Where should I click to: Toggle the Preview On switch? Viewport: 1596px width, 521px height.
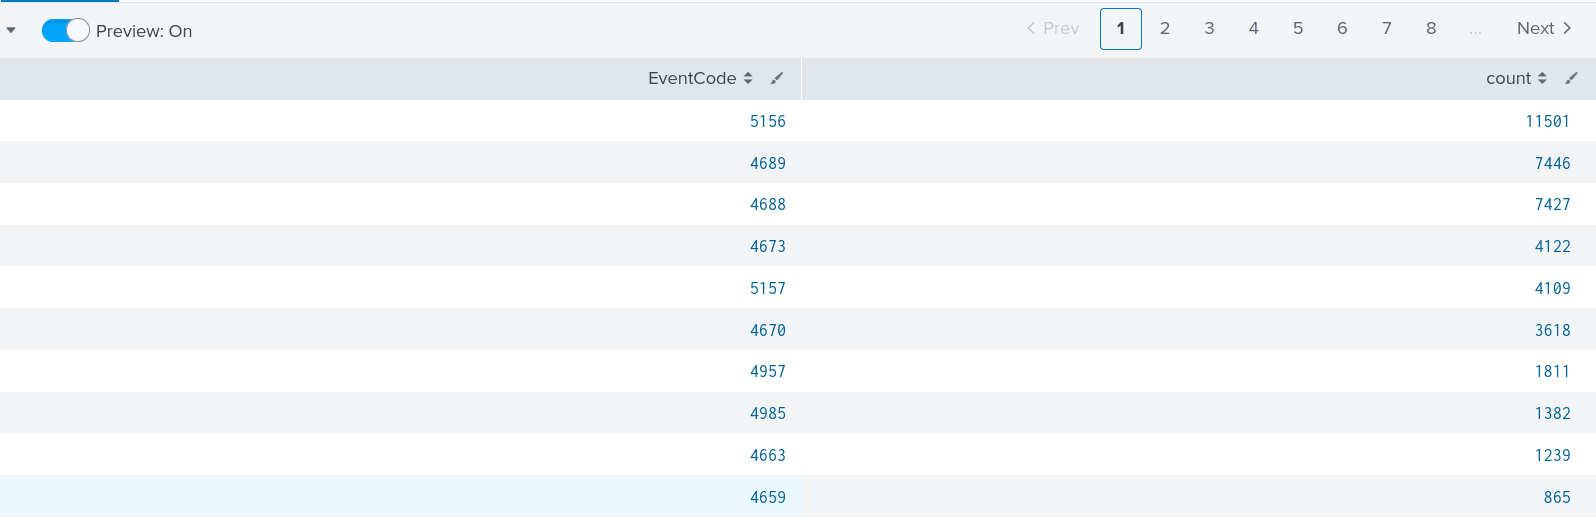pos(65,31)
